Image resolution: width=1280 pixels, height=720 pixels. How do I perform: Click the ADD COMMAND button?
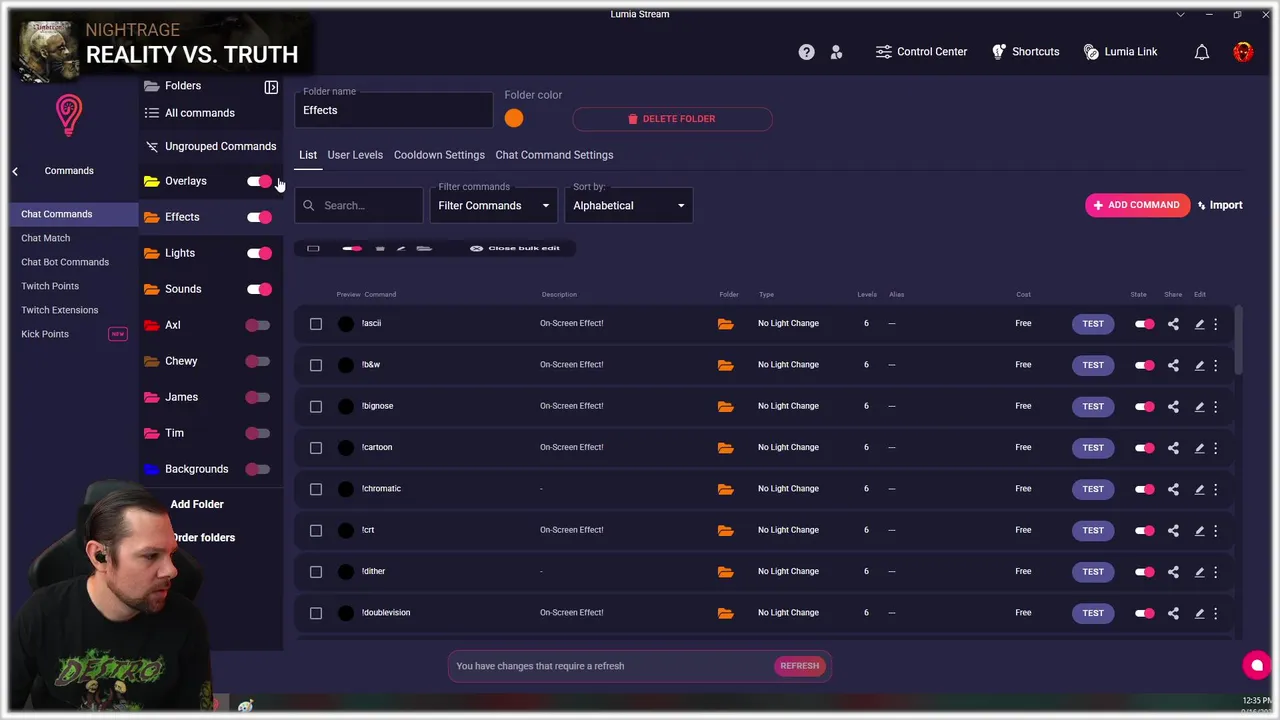(1137, 205)
